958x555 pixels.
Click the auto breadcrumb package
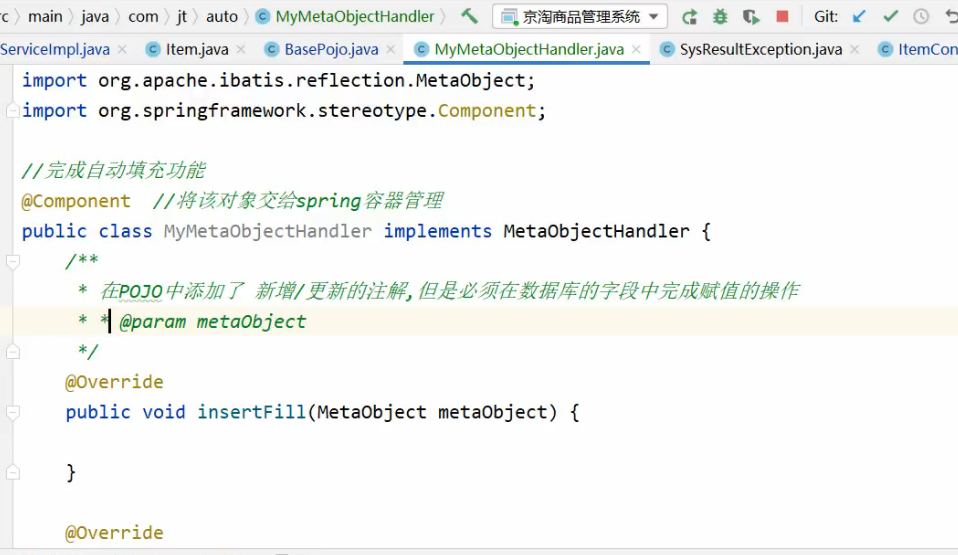[x=222, y=17]
